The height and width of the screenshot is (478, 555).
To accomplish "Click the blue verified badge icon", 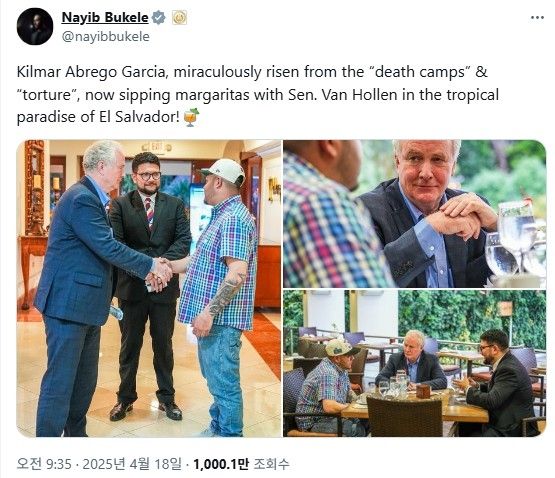I will click(159, 17).
